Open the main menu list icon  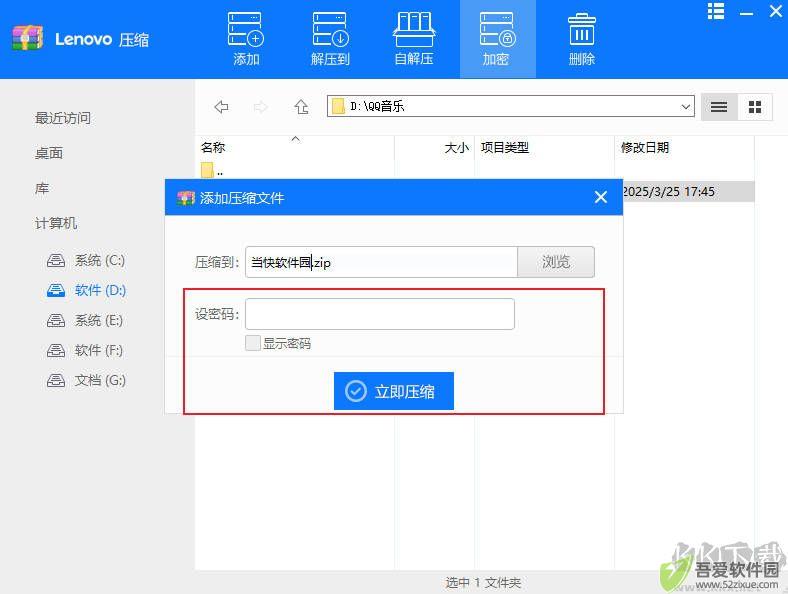pos(716,11)
